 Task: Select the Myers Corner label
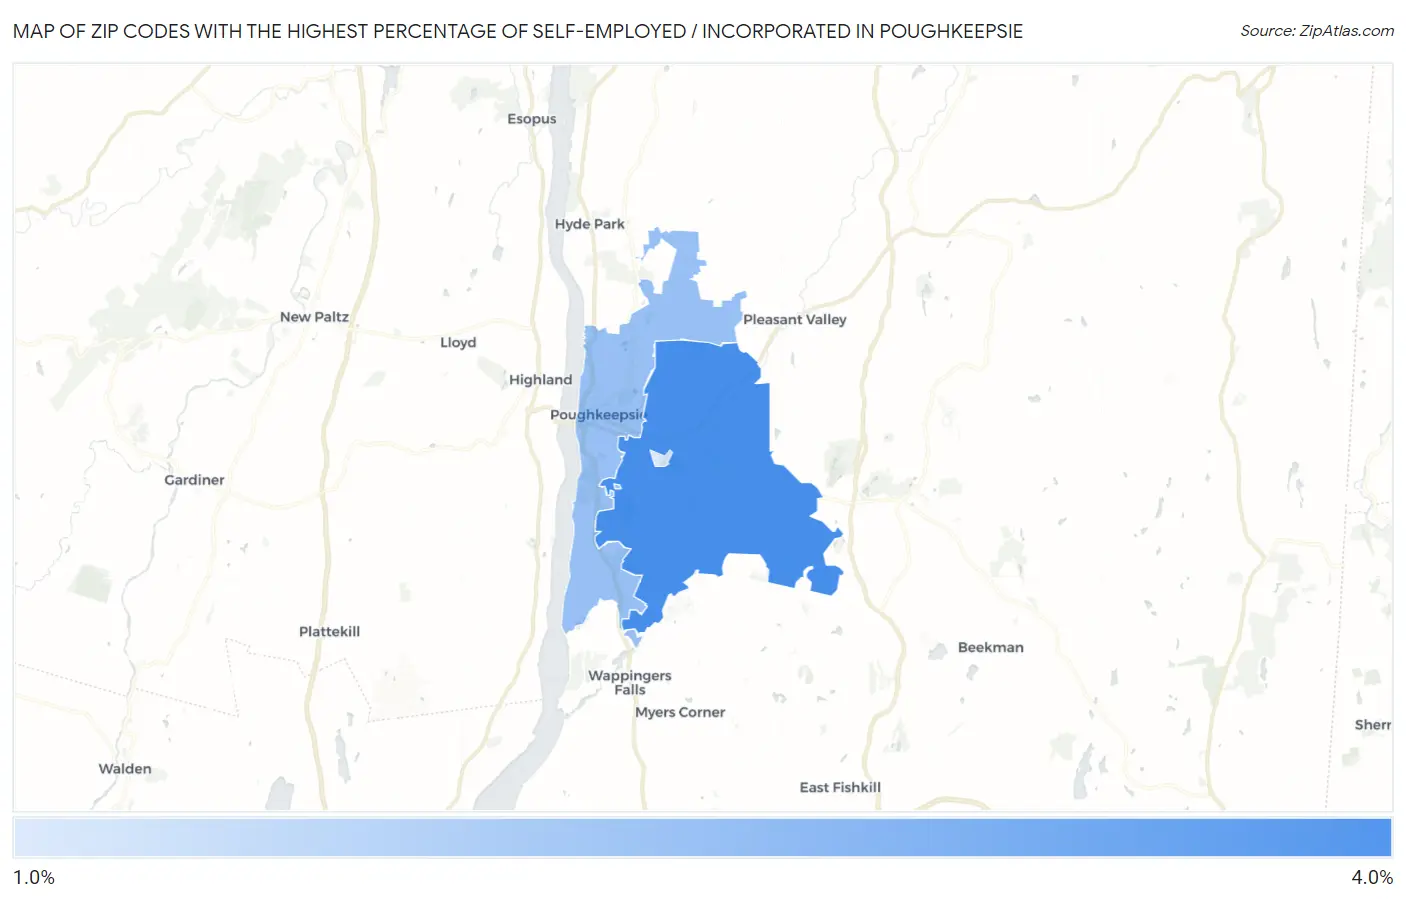pyautogui.click(x=680, y=713)
